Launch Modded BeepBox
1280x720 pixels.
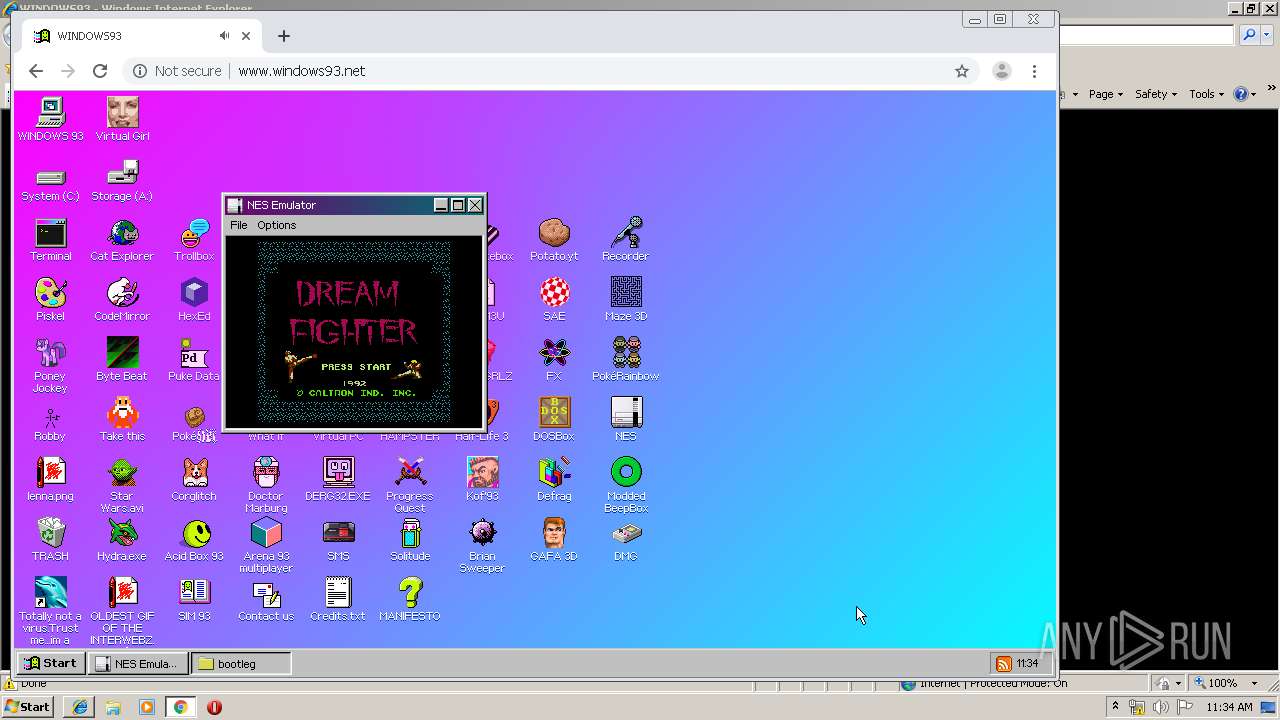pyautogui.click(x=626, y=485)
